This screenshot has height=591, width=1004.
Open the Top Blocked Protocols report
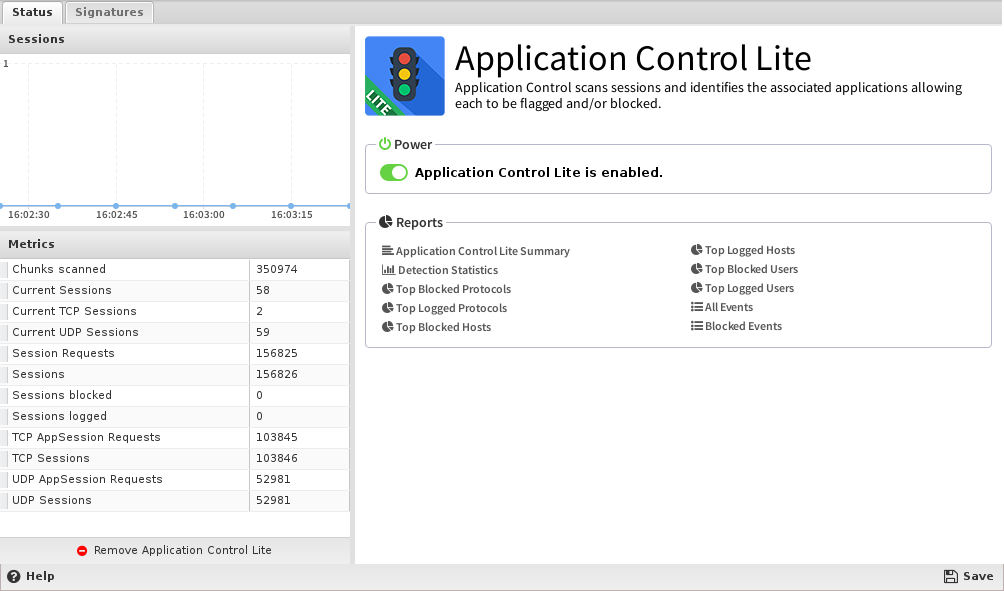click(453, 289)
